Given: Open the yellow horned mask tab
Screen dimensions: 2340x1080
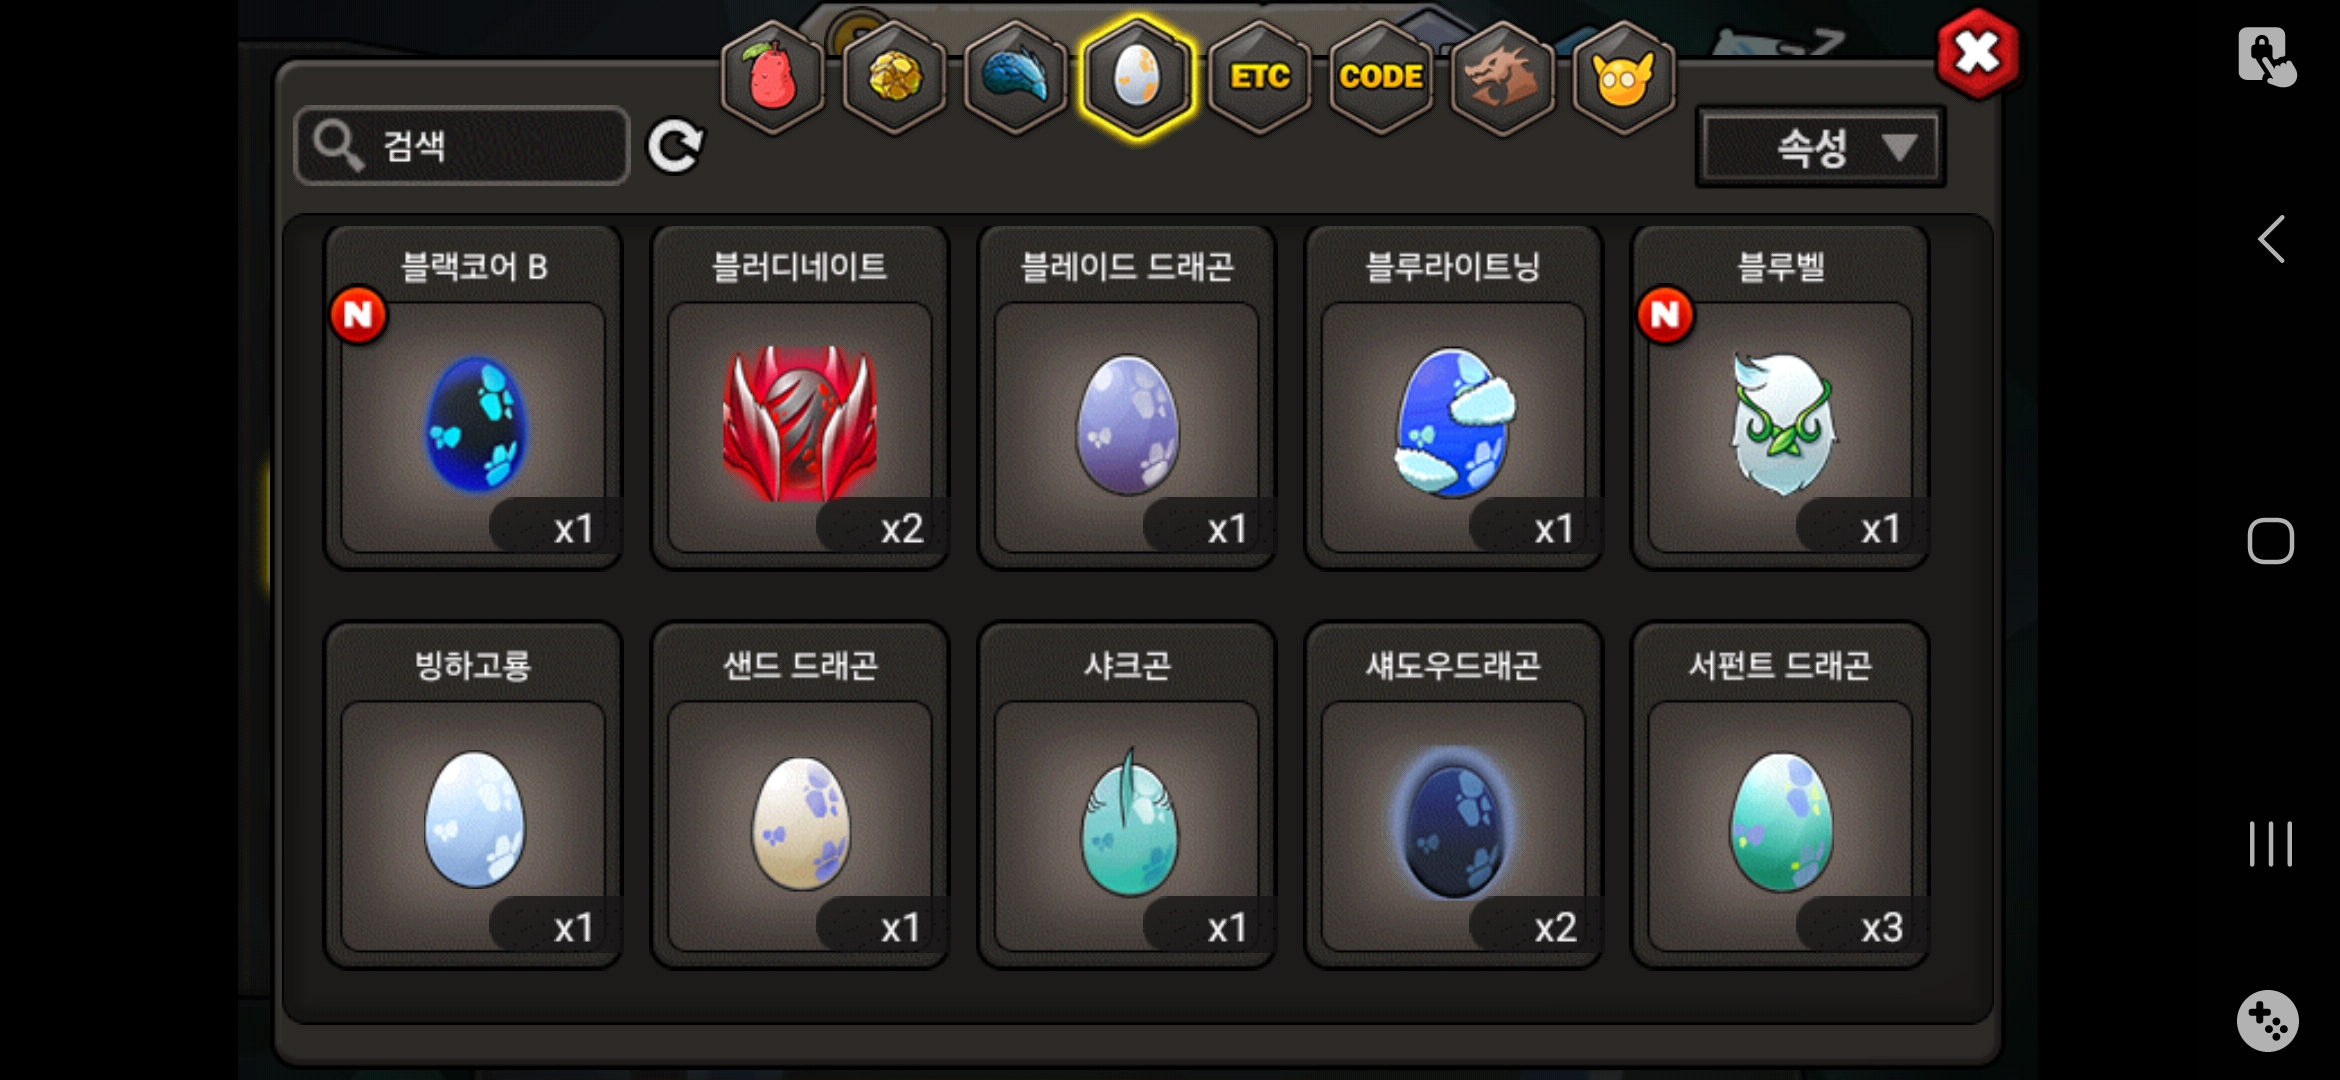Looking at the screenshot, I should click(1623, 77).
